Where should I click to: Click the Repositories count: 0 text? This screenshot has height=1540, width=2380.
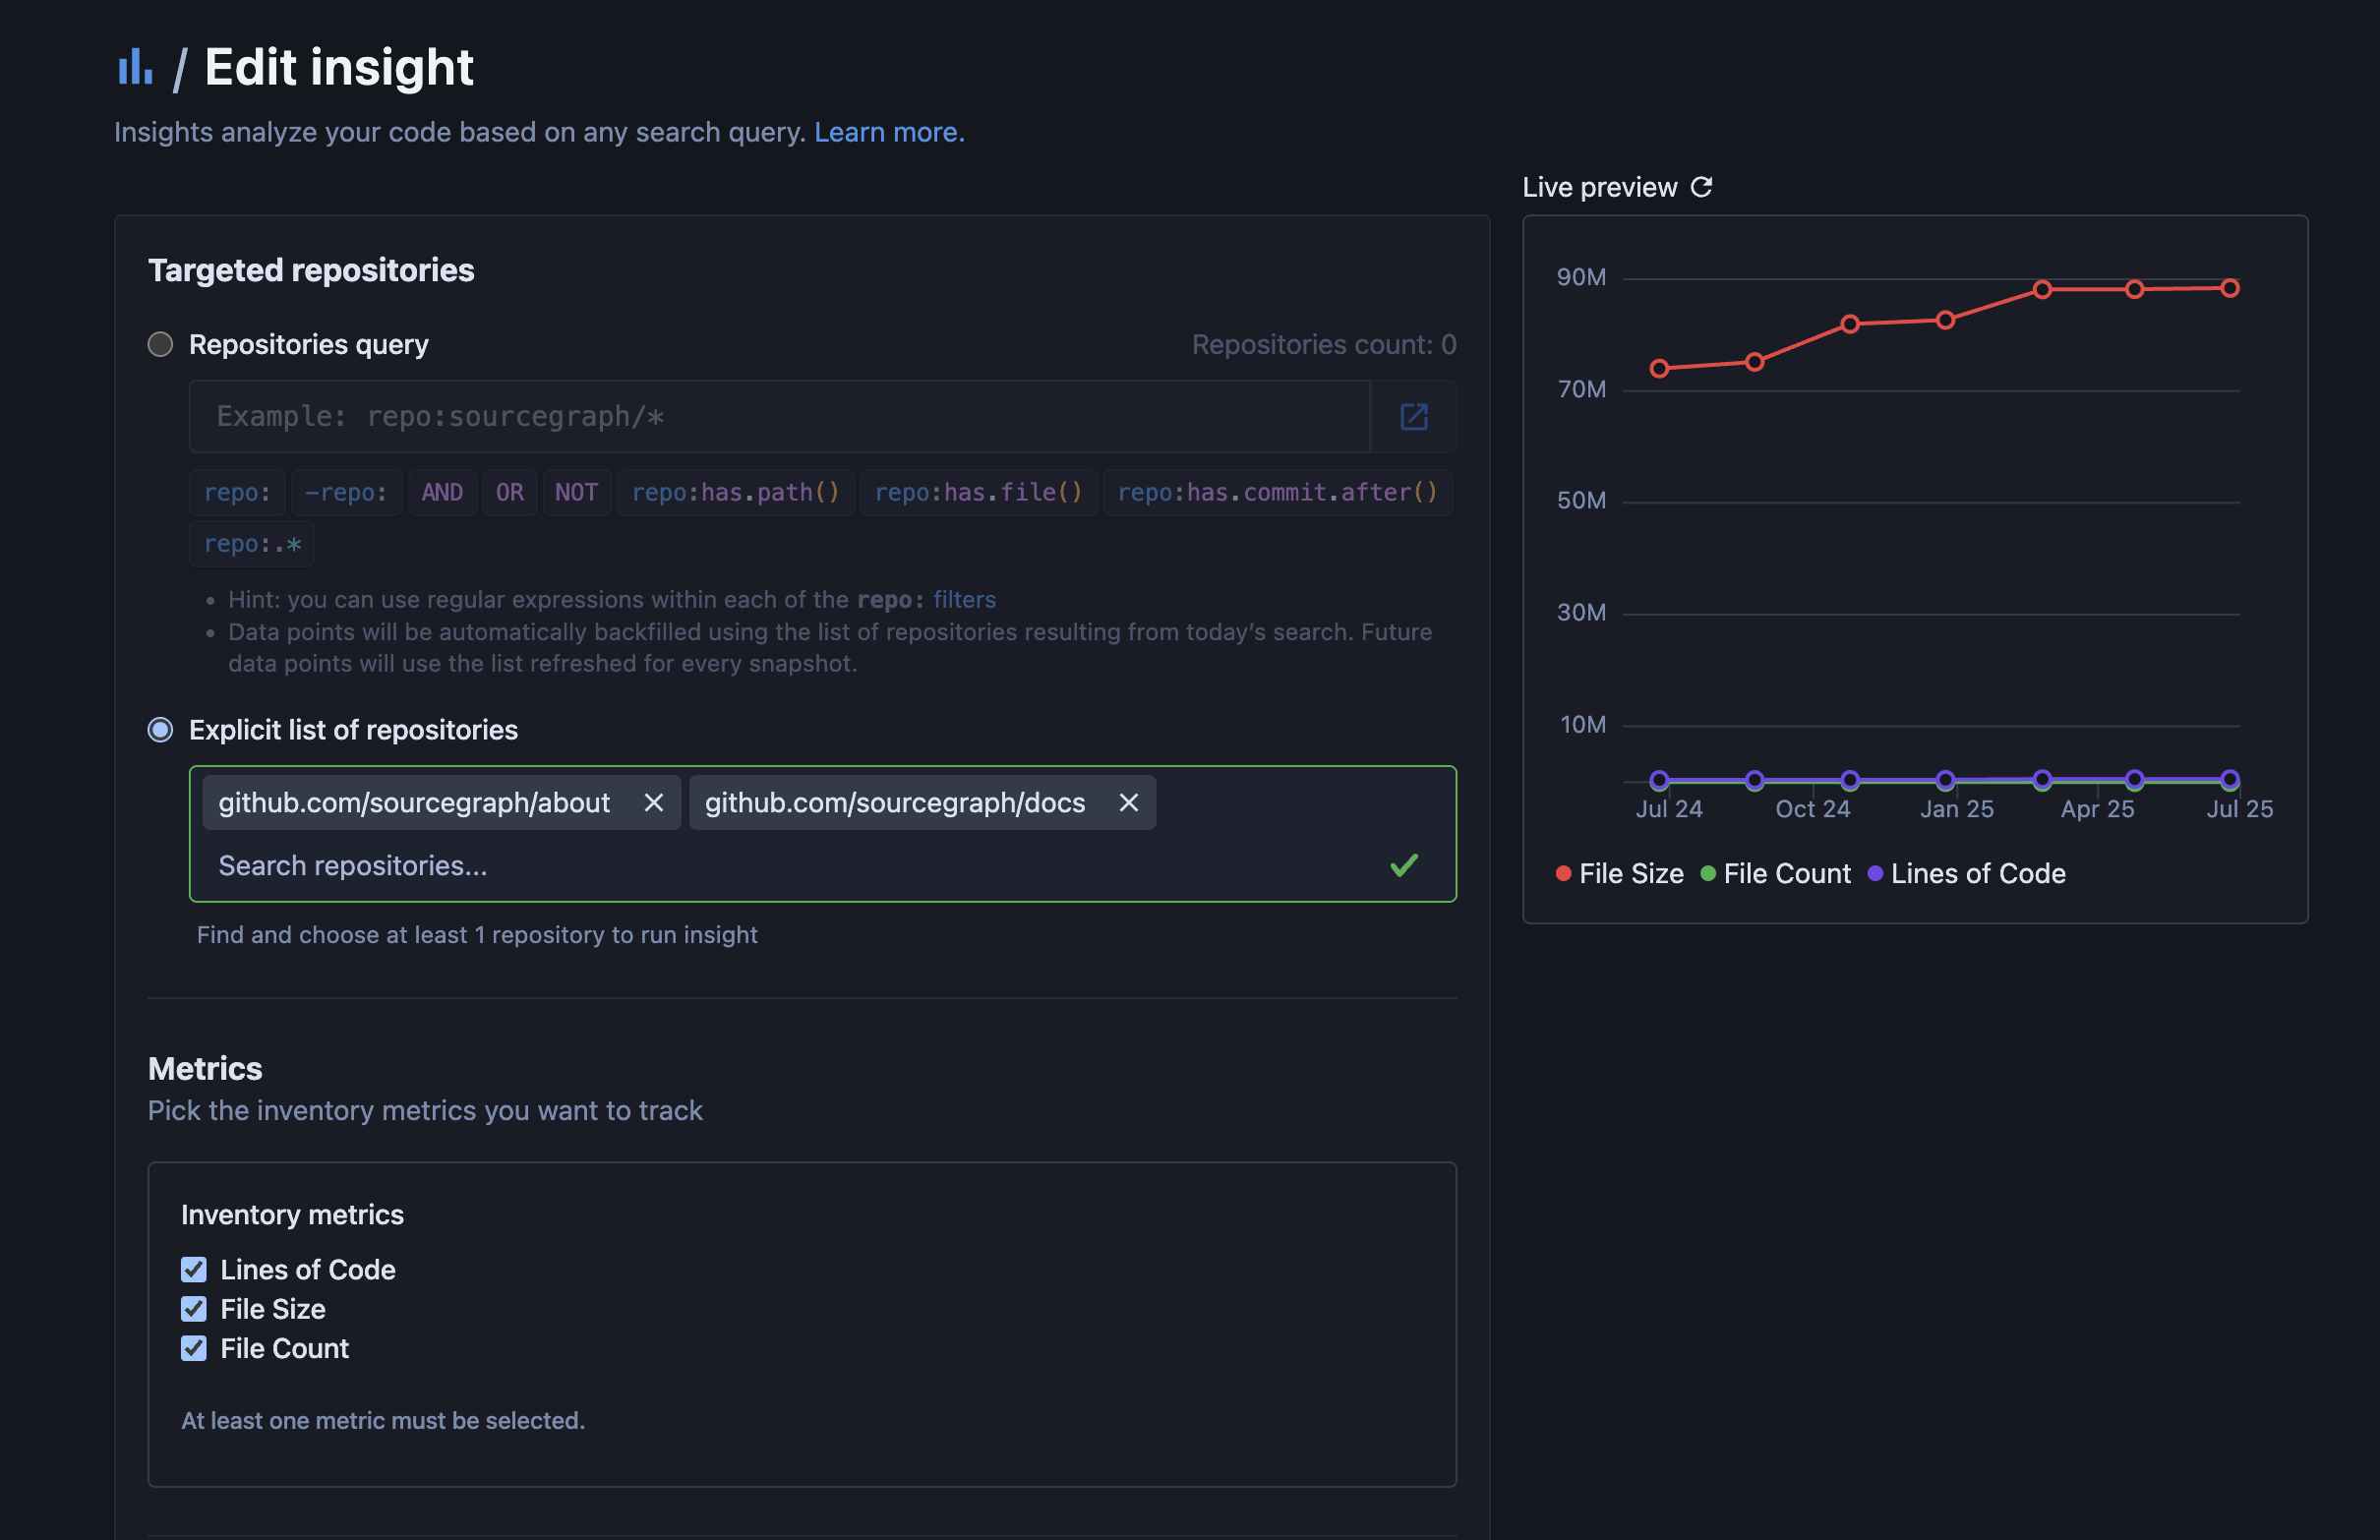click(1324, 345)
